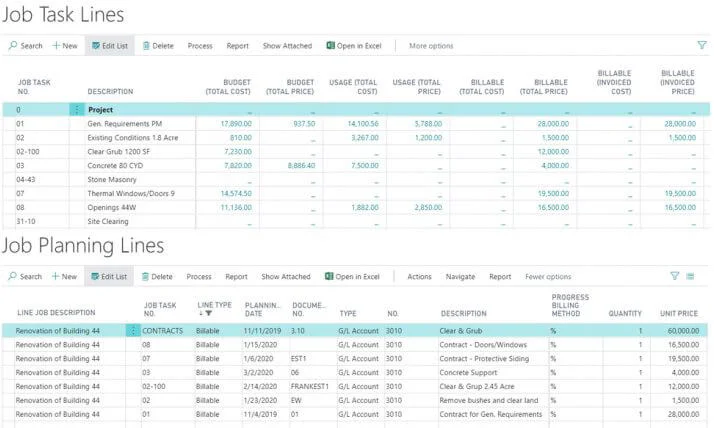Click Show Attached in Job Task Lines
The image size is (714, 428).
tap(287, 46)
